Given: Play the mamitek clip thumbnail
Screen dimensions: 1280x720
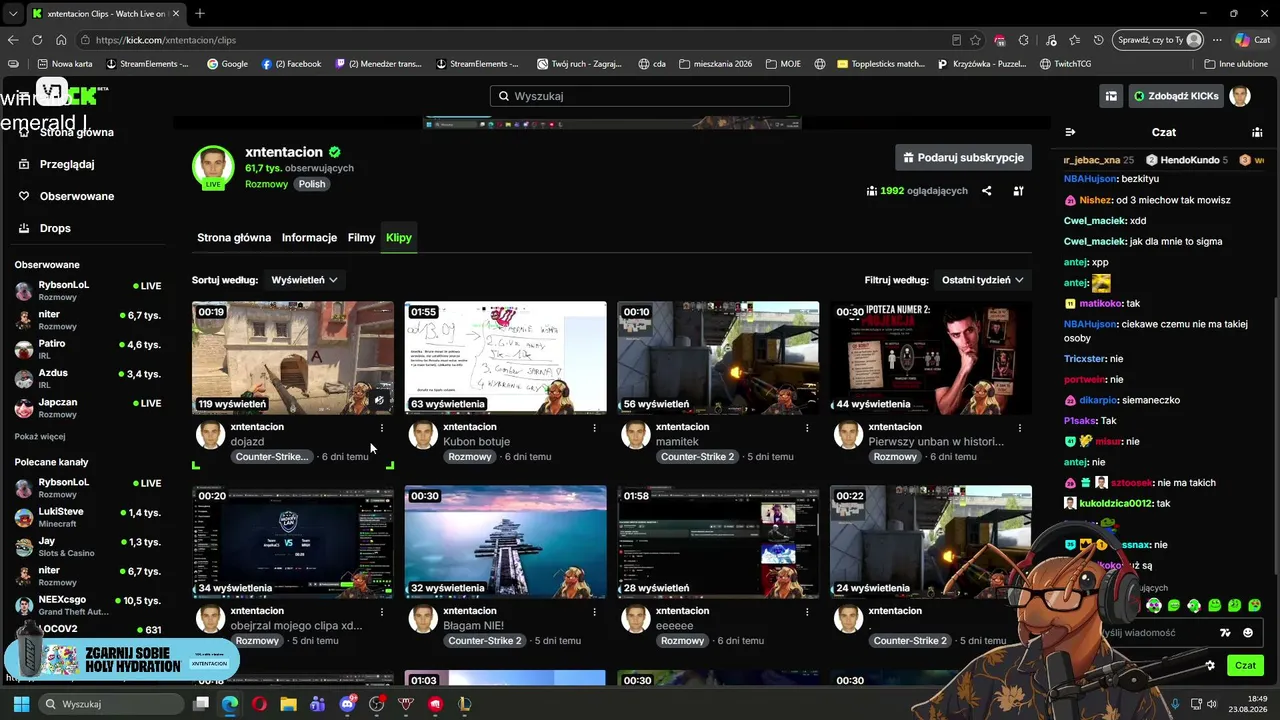Looking at the screenshot, I should [718, 358].
